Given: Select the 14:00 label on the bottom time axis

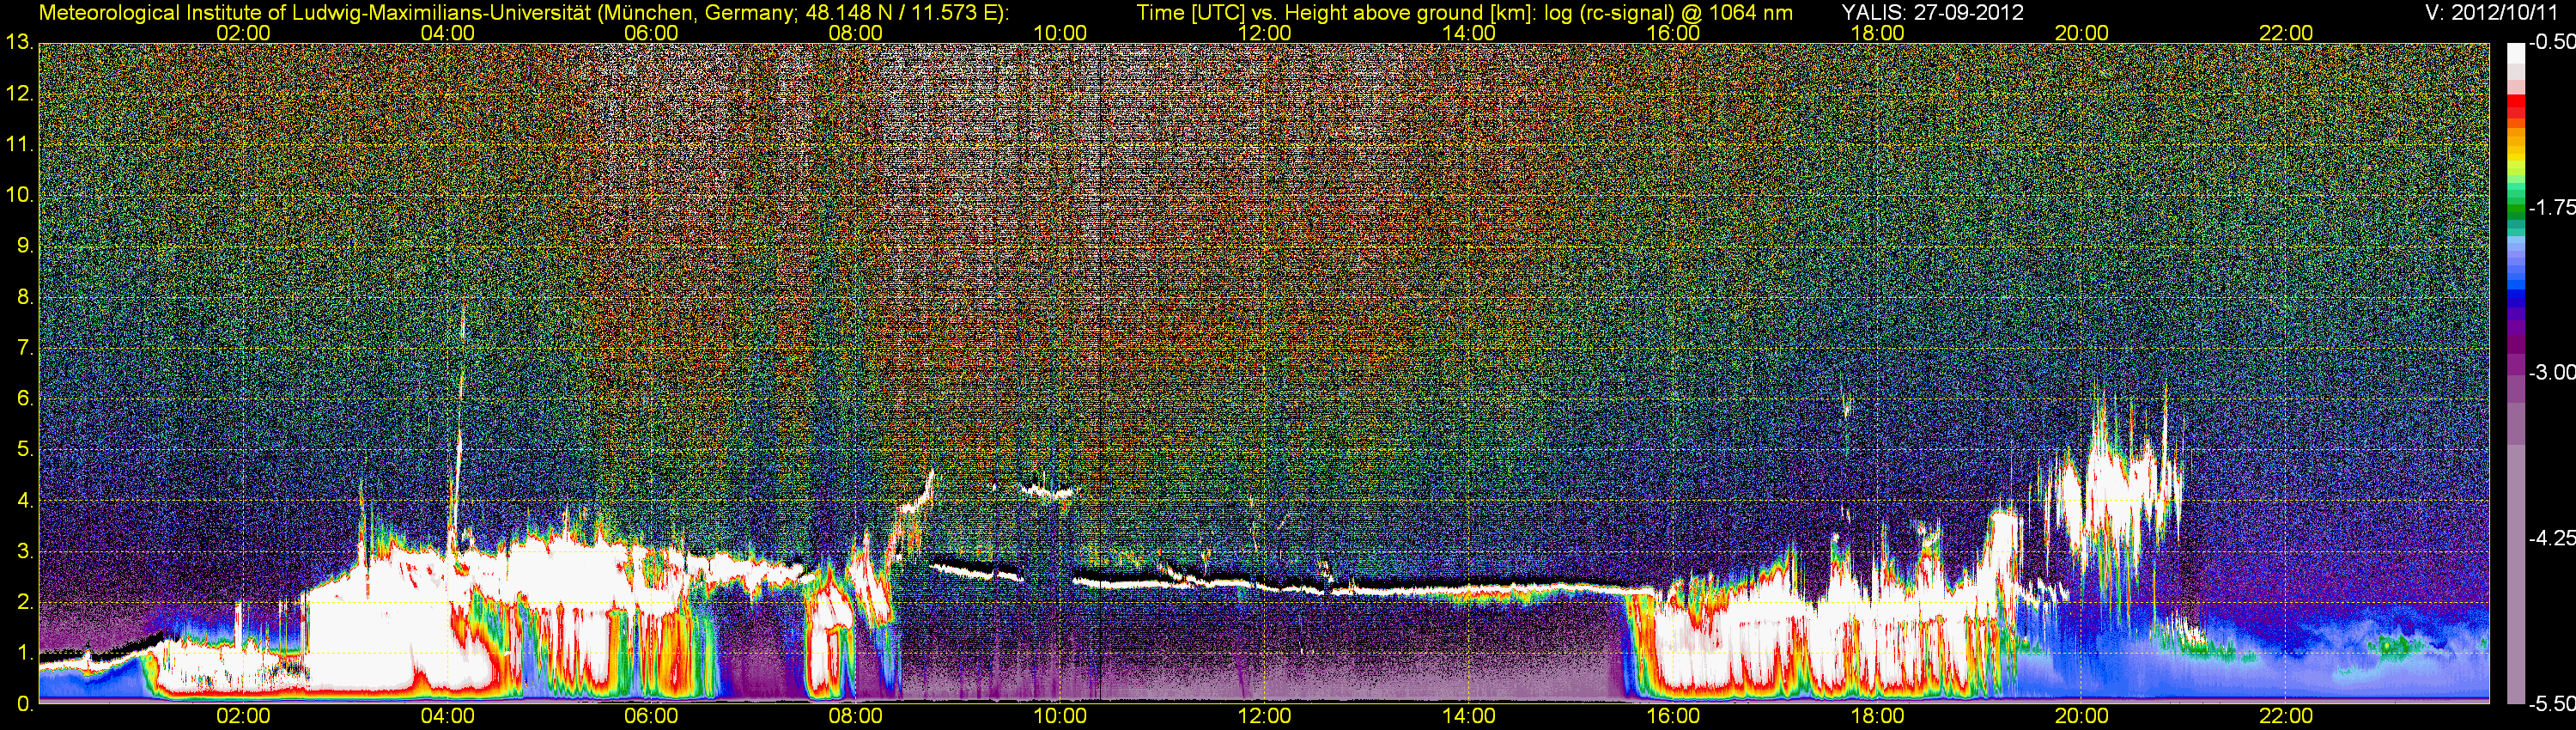Looking at the screenshot, I should (x=1469, y=716).
